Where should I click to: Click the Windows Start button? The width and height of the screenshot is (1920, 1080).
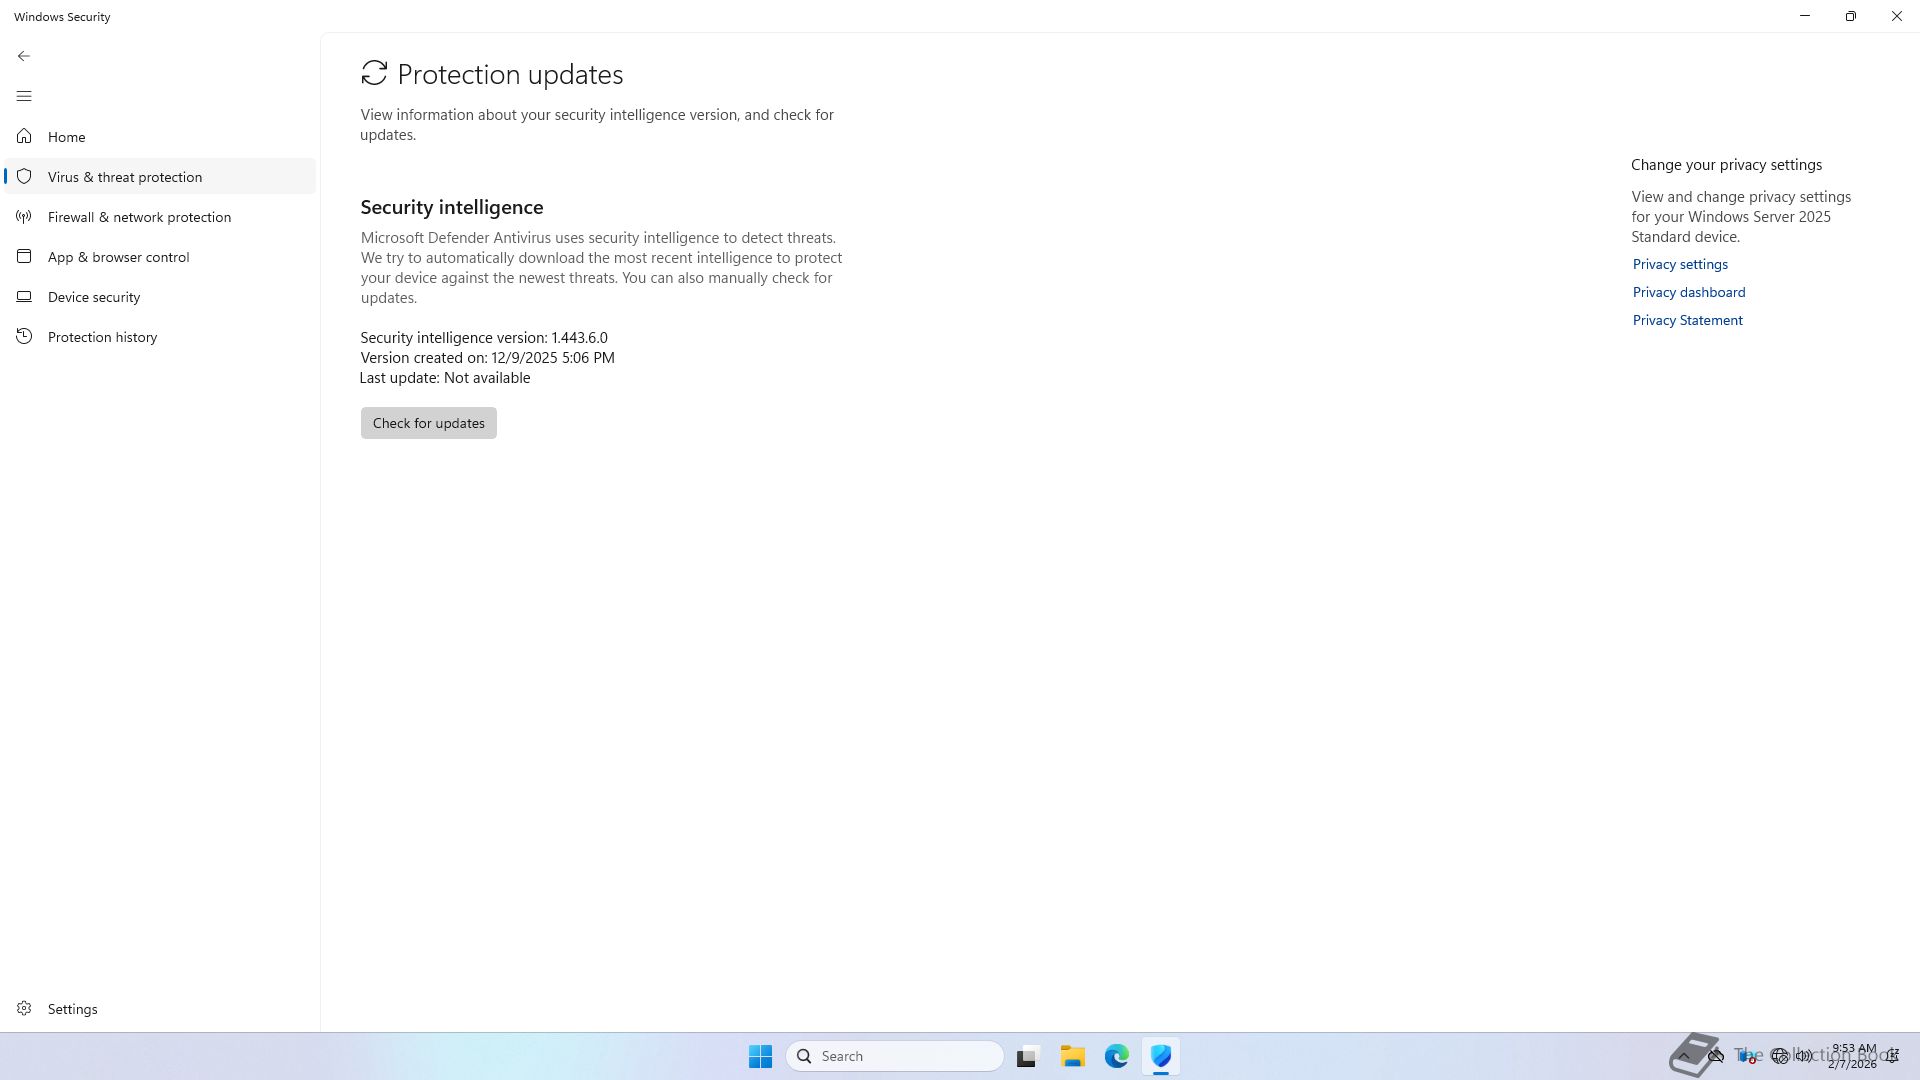pos(760,1056)
